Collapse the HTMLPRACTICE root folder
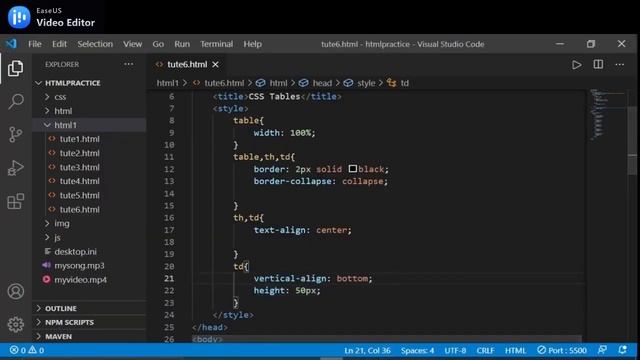This screenshot has width=640, height=360. [x=73, y=83]
